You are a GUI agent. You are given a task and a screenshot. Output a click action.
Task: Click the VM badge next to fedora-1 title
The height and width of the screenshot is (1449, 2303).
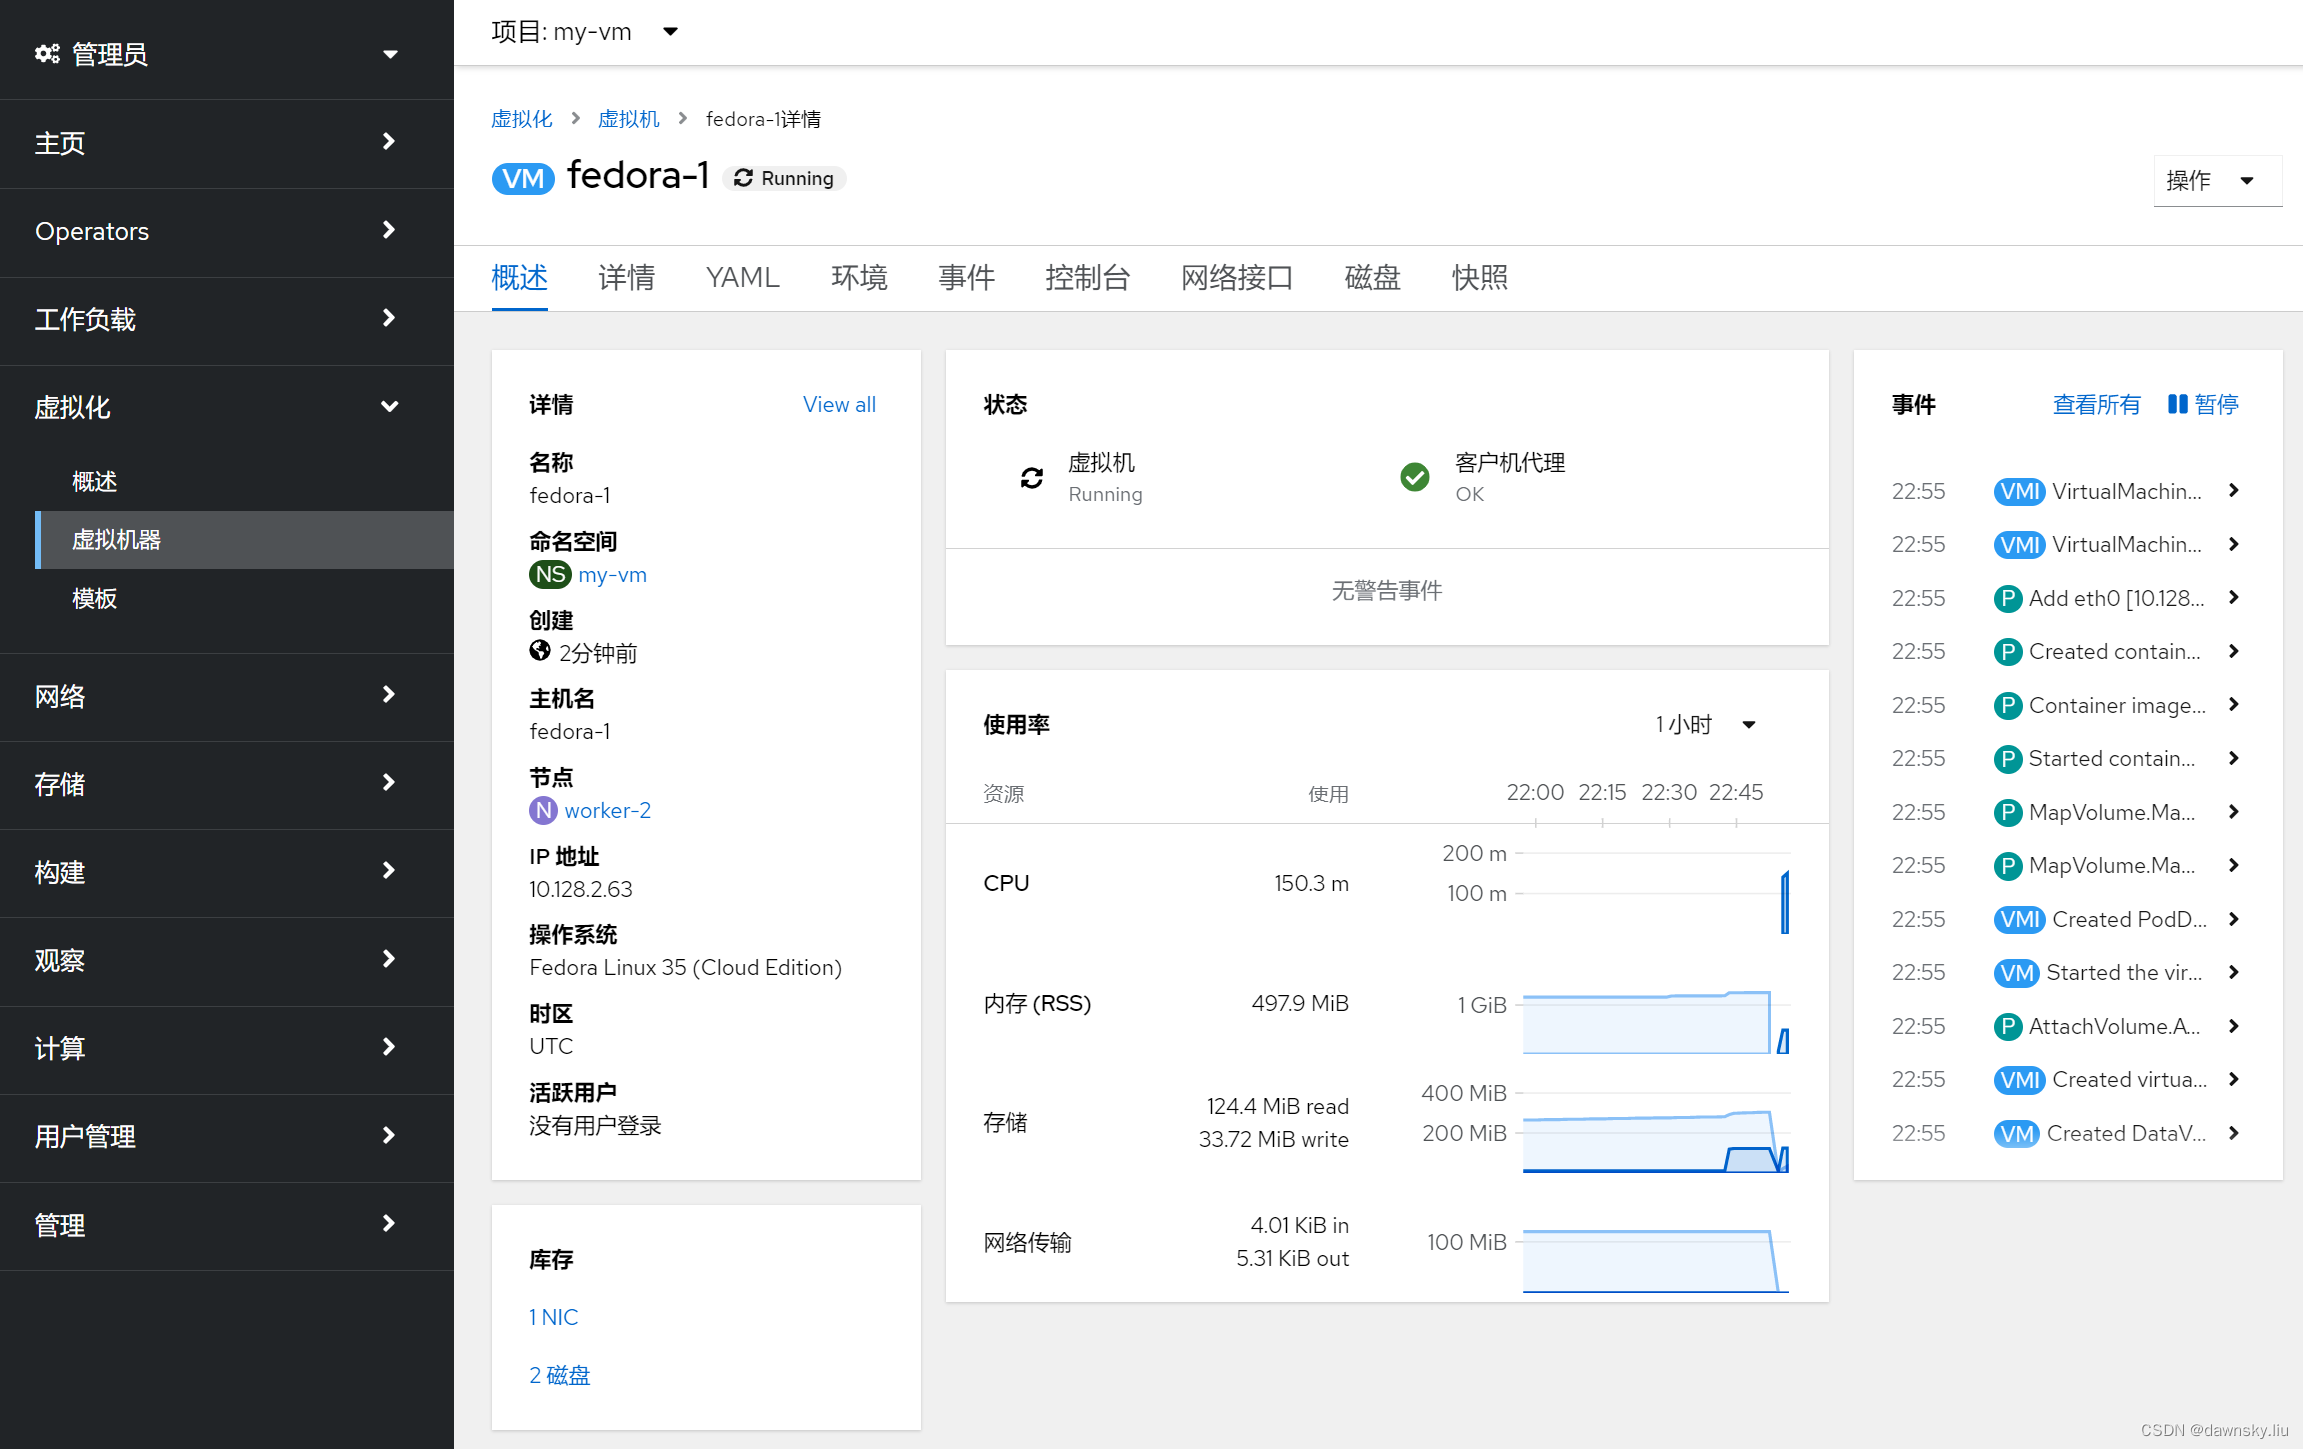pos(523,178)
